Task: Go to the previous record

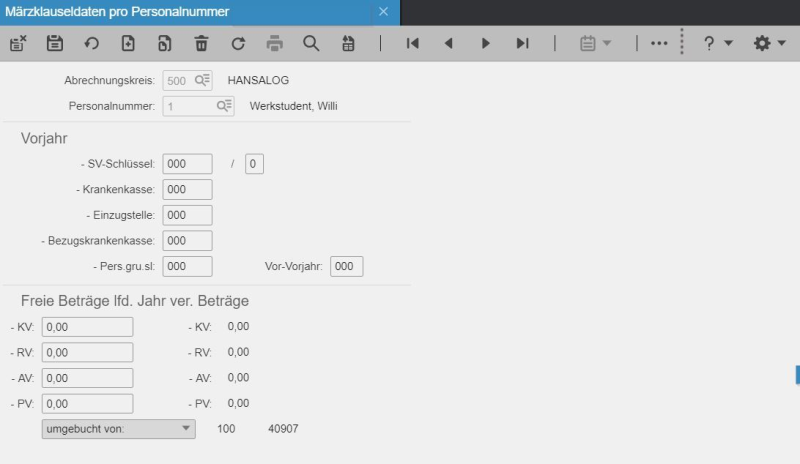Action: (448, 43)
